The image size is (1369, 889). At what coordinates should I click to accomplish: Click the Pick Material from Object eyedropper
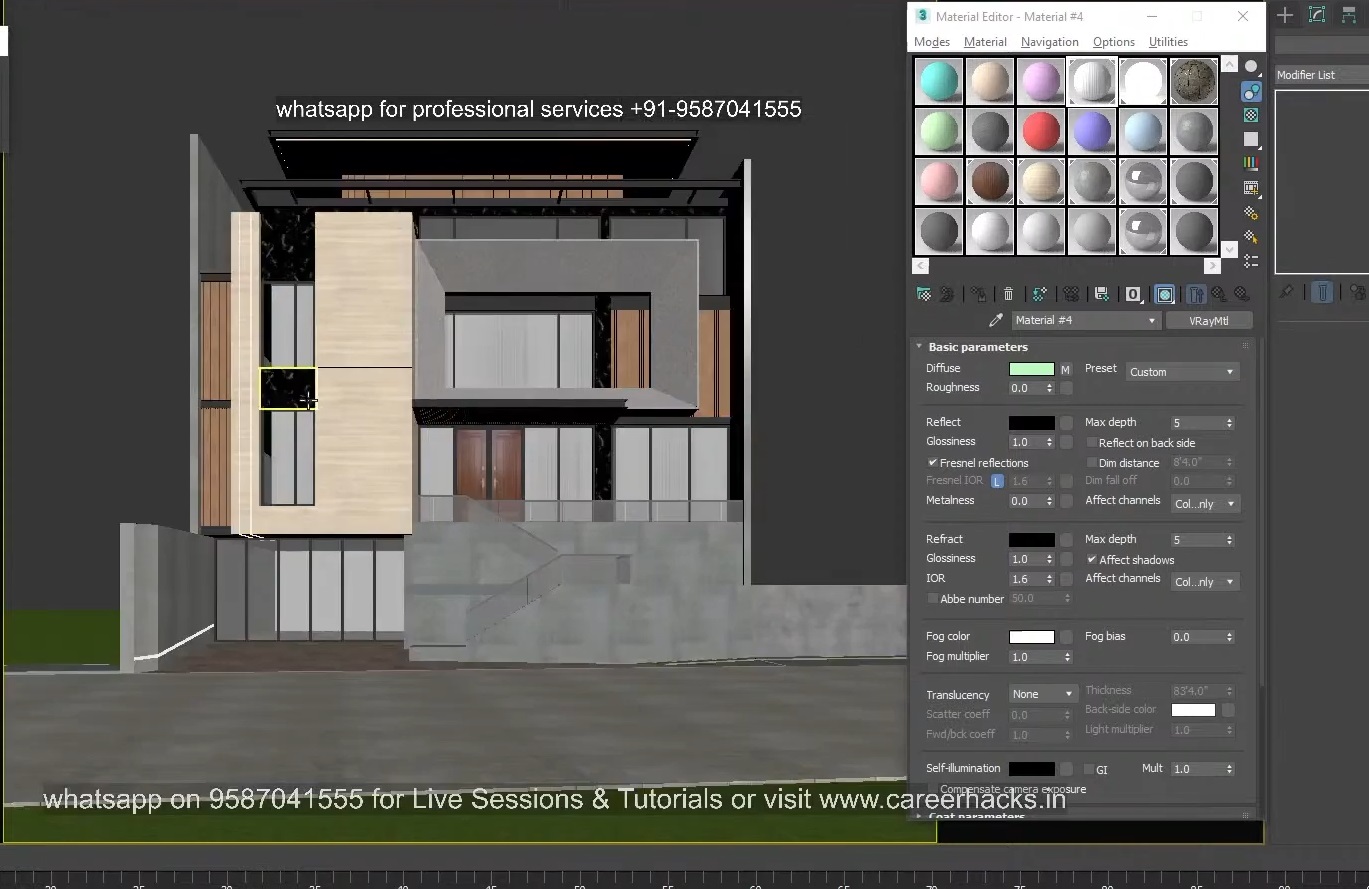coord(995,320)
